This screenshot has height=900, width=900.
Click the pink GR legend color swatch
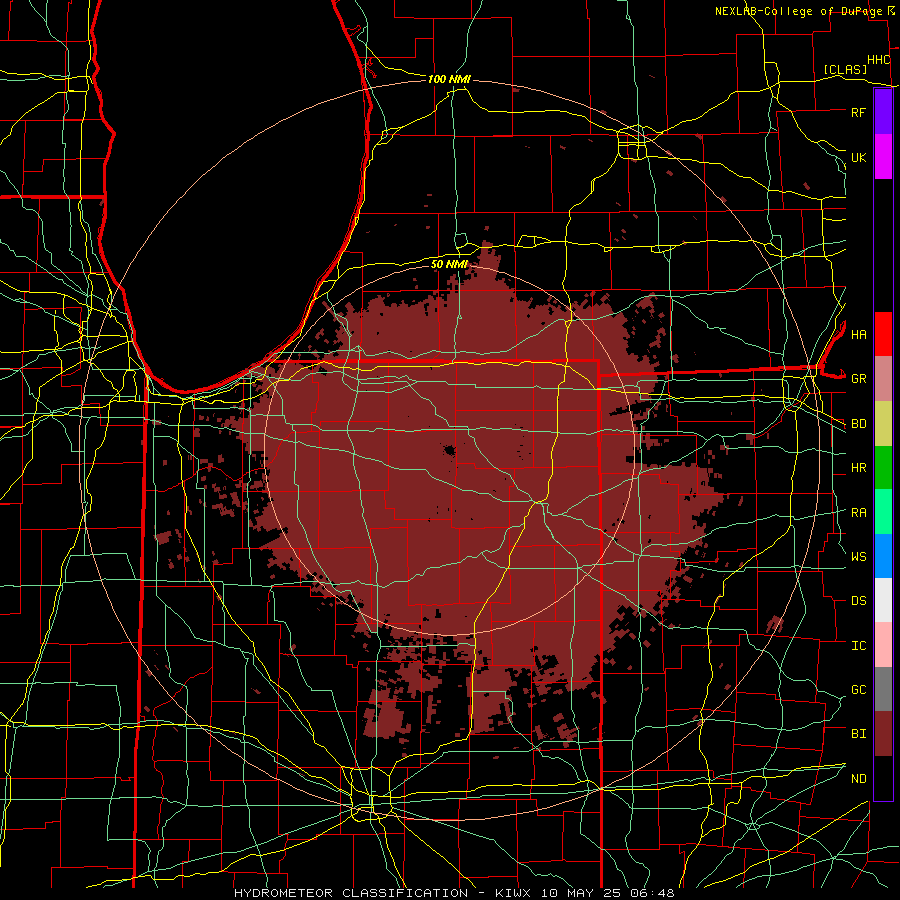click(x=883, y=379)
